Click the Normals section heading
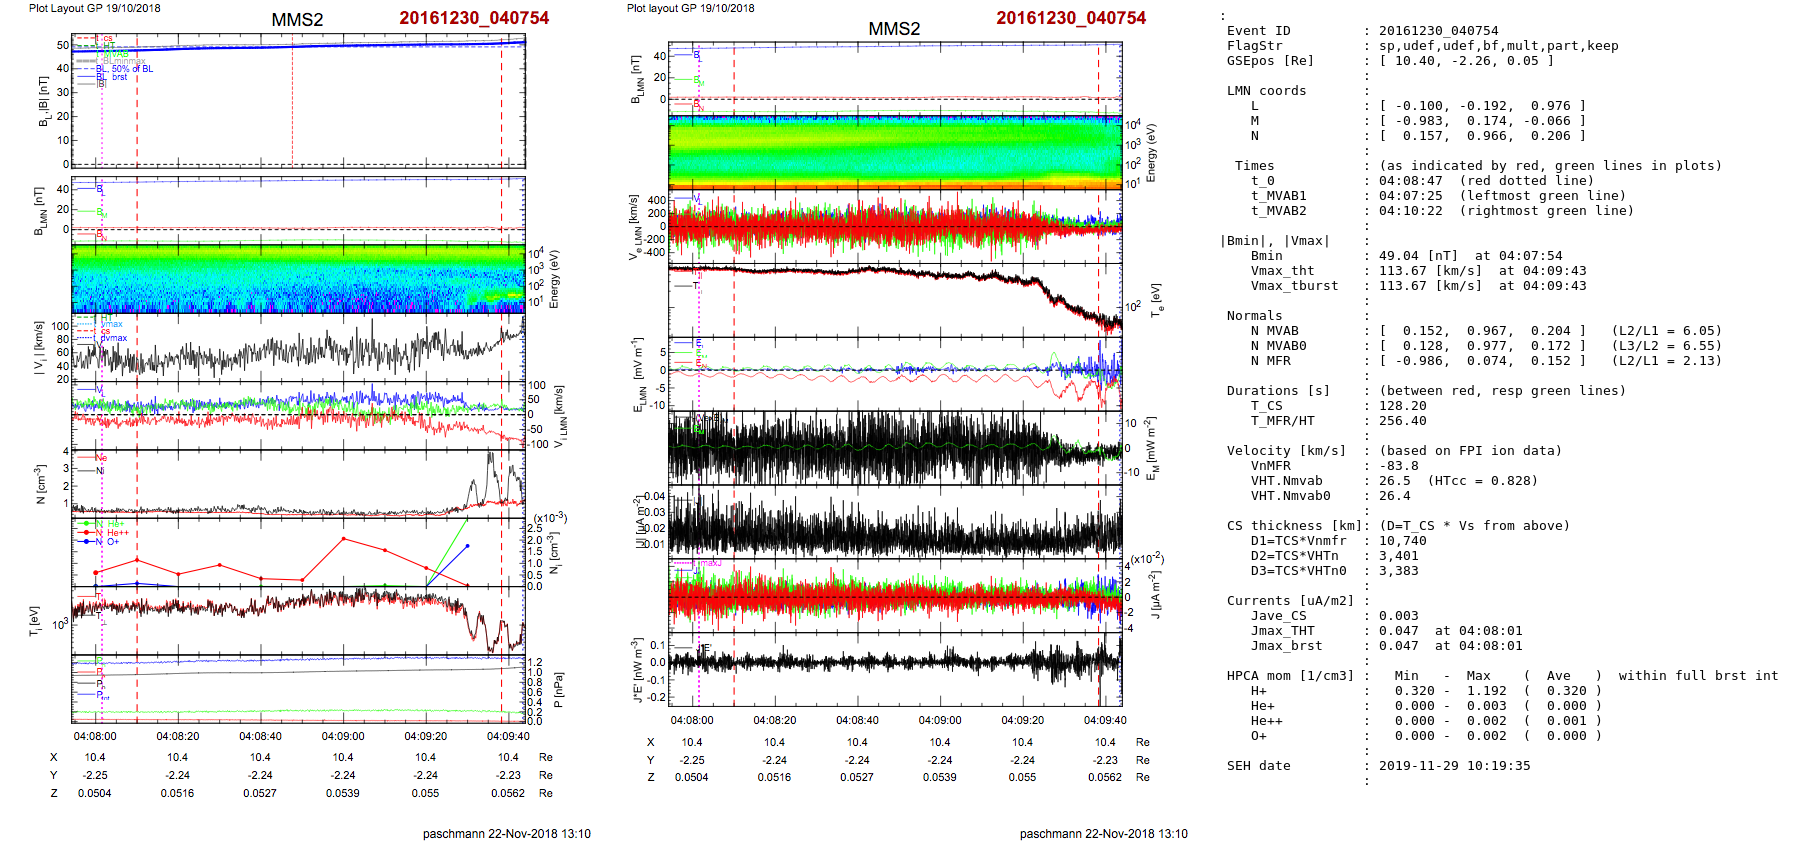1804x841 pixels. (1254, 316)
